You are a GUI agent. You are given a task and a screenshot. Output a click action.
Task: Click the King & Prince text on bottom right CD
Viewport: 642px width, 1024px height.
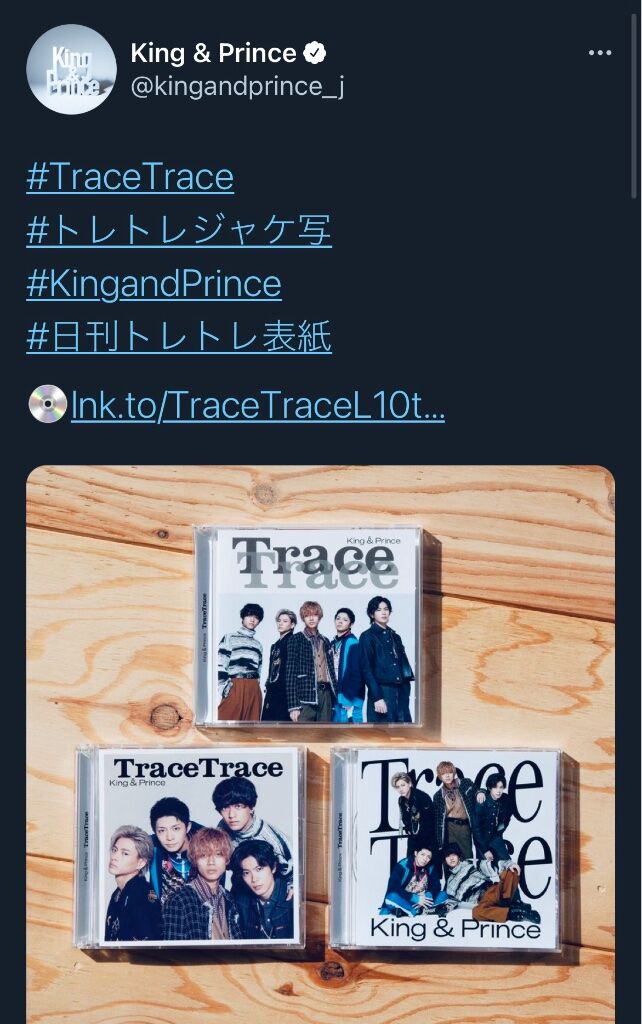tap(455, 928)
